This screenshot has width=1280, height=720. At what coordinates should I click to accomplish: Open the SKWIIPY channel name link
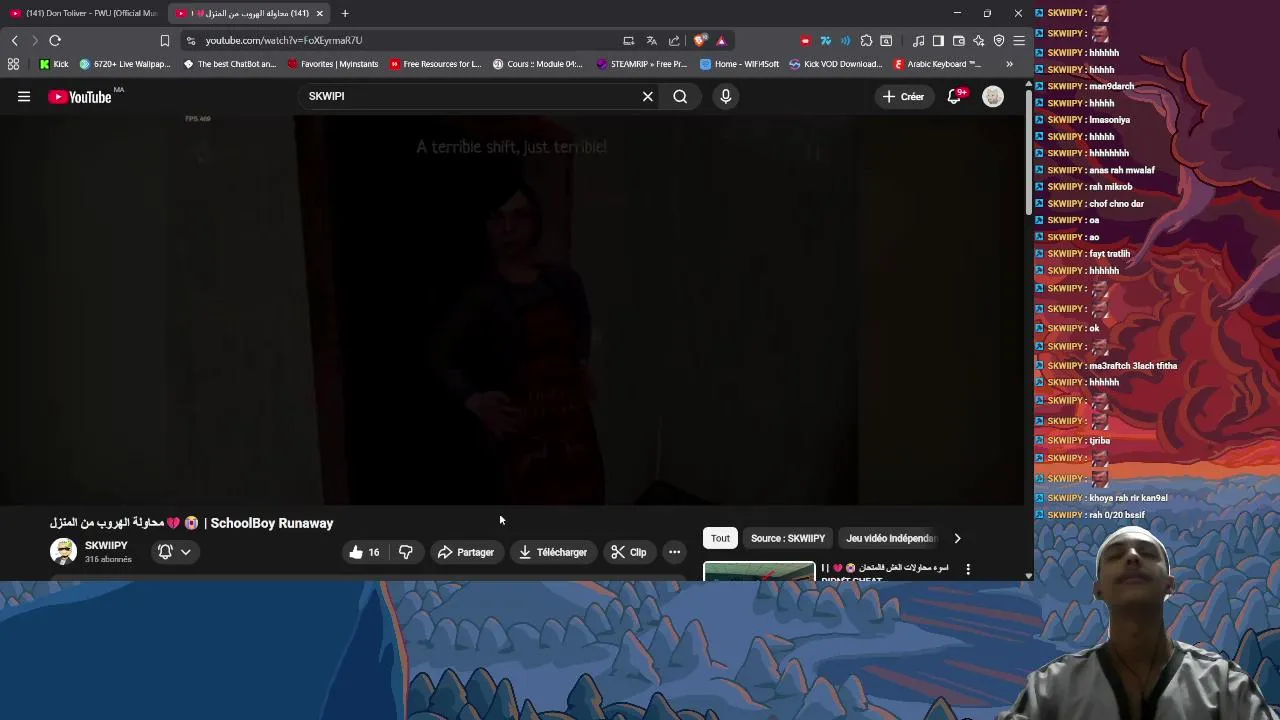[106, 546]
